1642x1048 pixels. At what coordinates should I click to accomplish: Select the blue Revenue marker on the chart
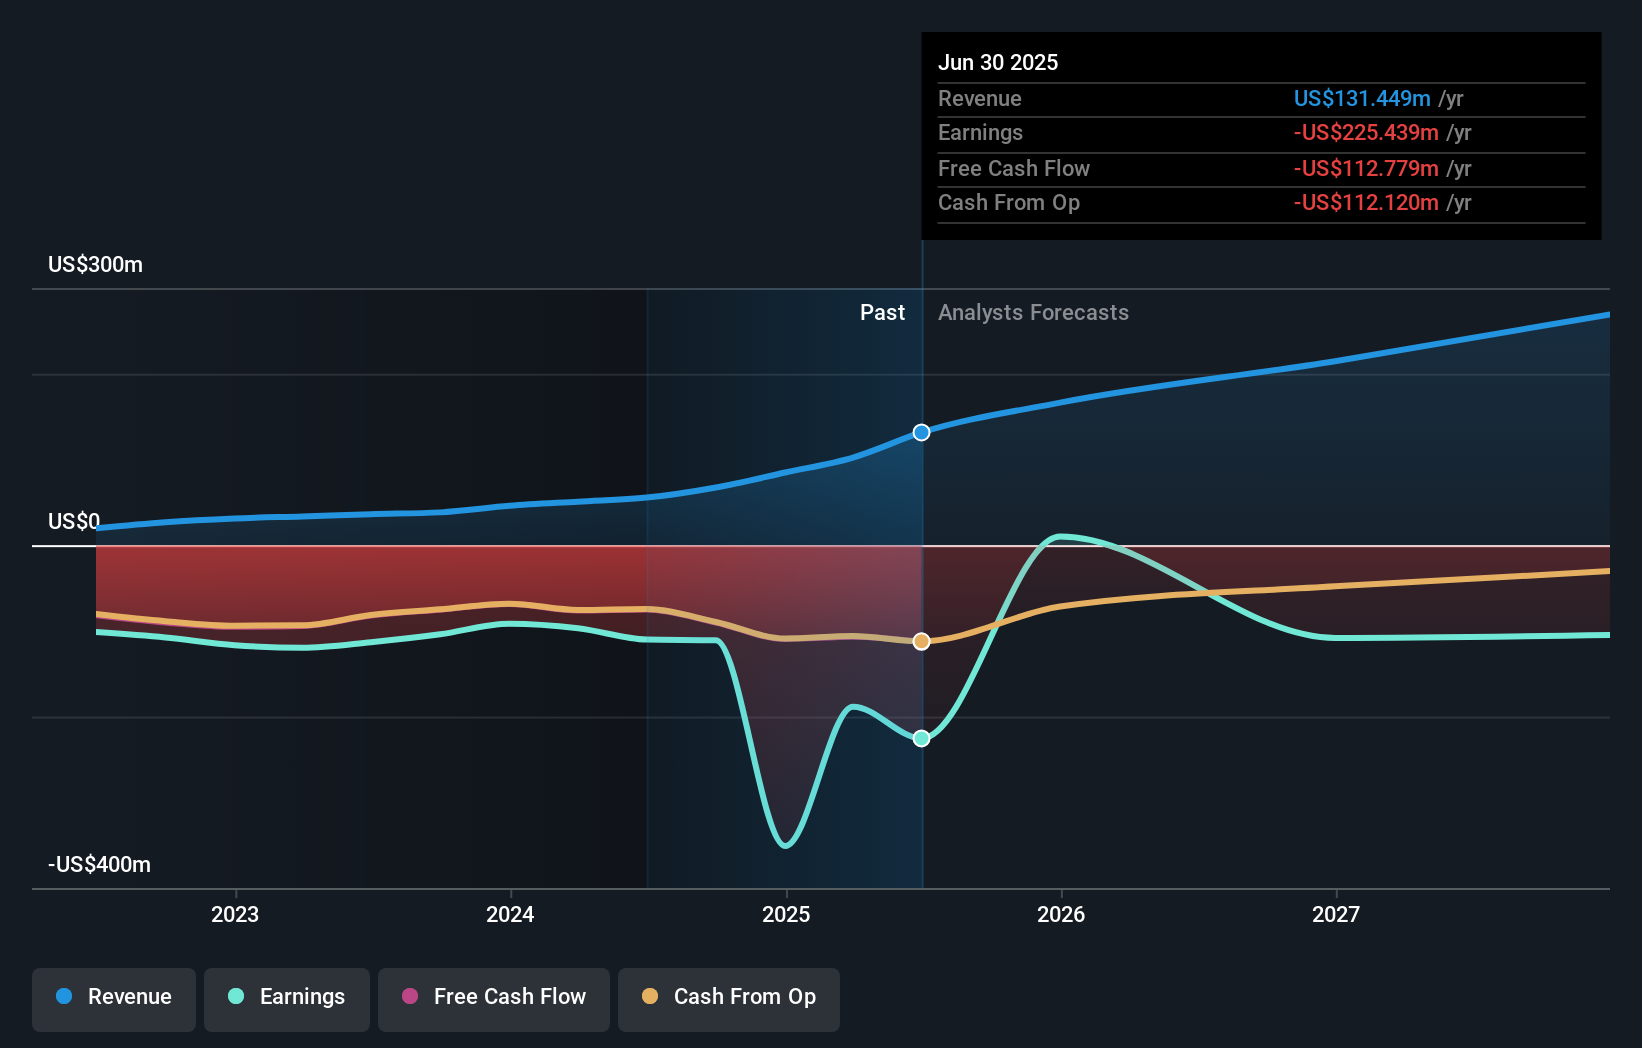[x=921, y=432]
